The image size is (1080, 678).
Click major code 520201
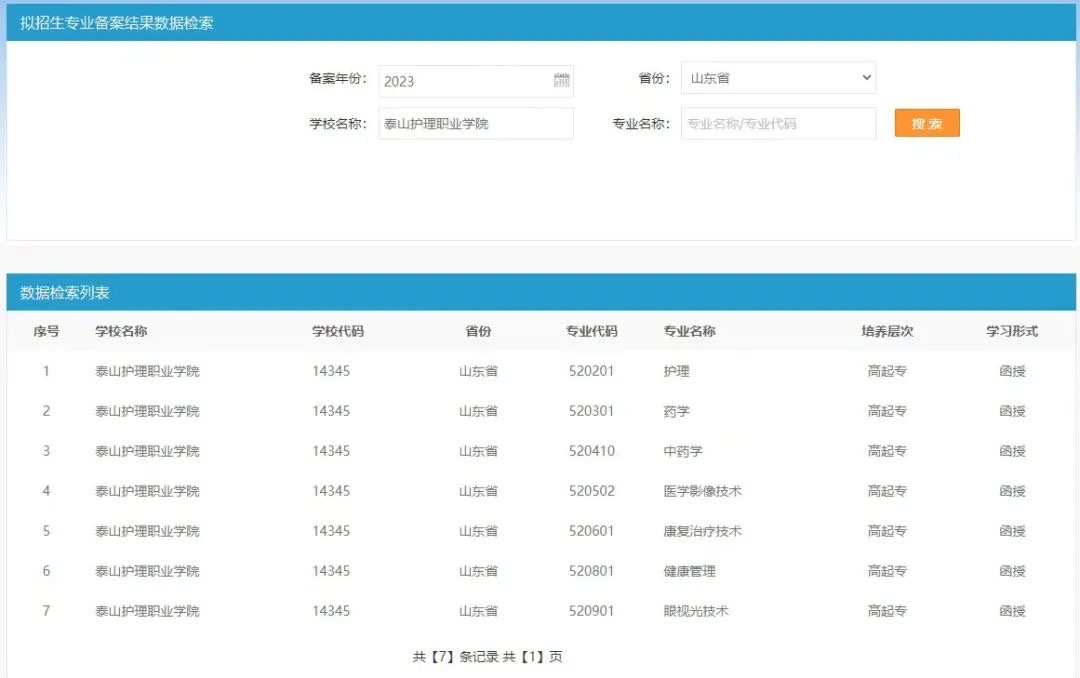pos(591,371)
